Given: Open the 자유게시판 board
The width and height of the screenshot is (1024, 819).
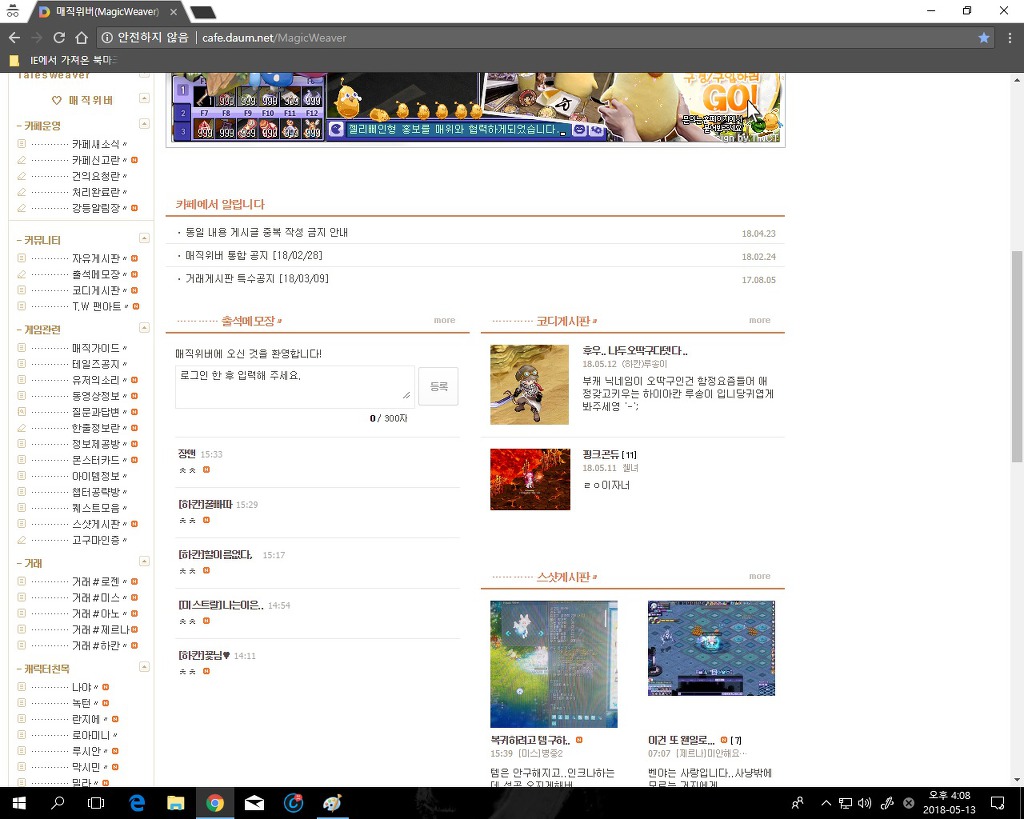Looking at the screenshot, I should click(96, 259).
